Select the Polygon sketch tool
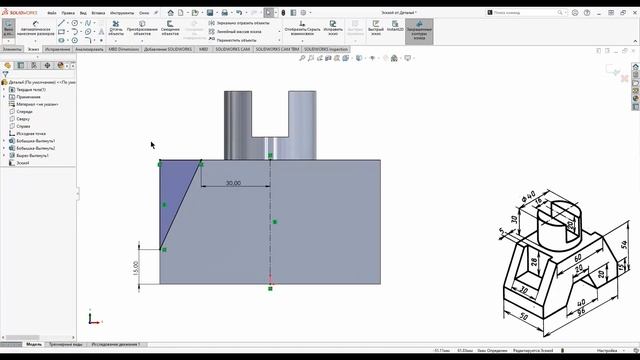The width and height of the screenshot is (640, 360). click(x=75, y=40)
